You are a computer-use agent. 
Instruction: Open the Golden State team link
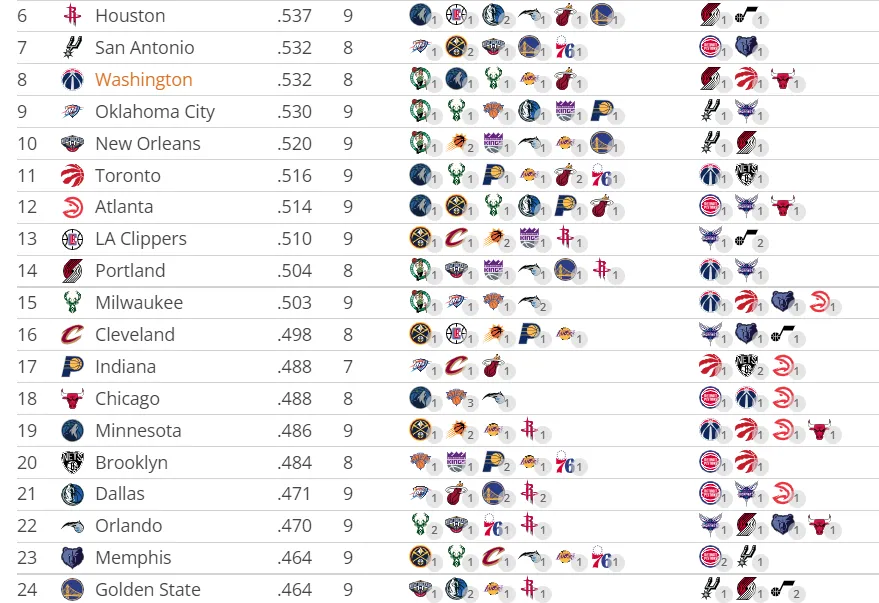[147, 590]
